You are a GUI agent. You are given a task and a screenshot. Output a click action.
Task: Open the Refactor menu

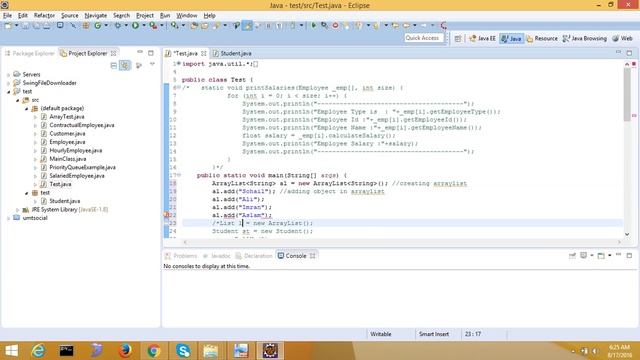tap(44, 16)
